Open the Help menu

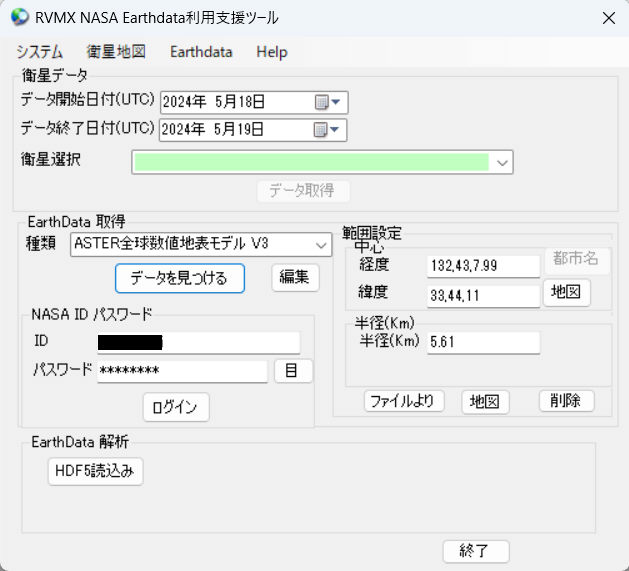[271, 52]
